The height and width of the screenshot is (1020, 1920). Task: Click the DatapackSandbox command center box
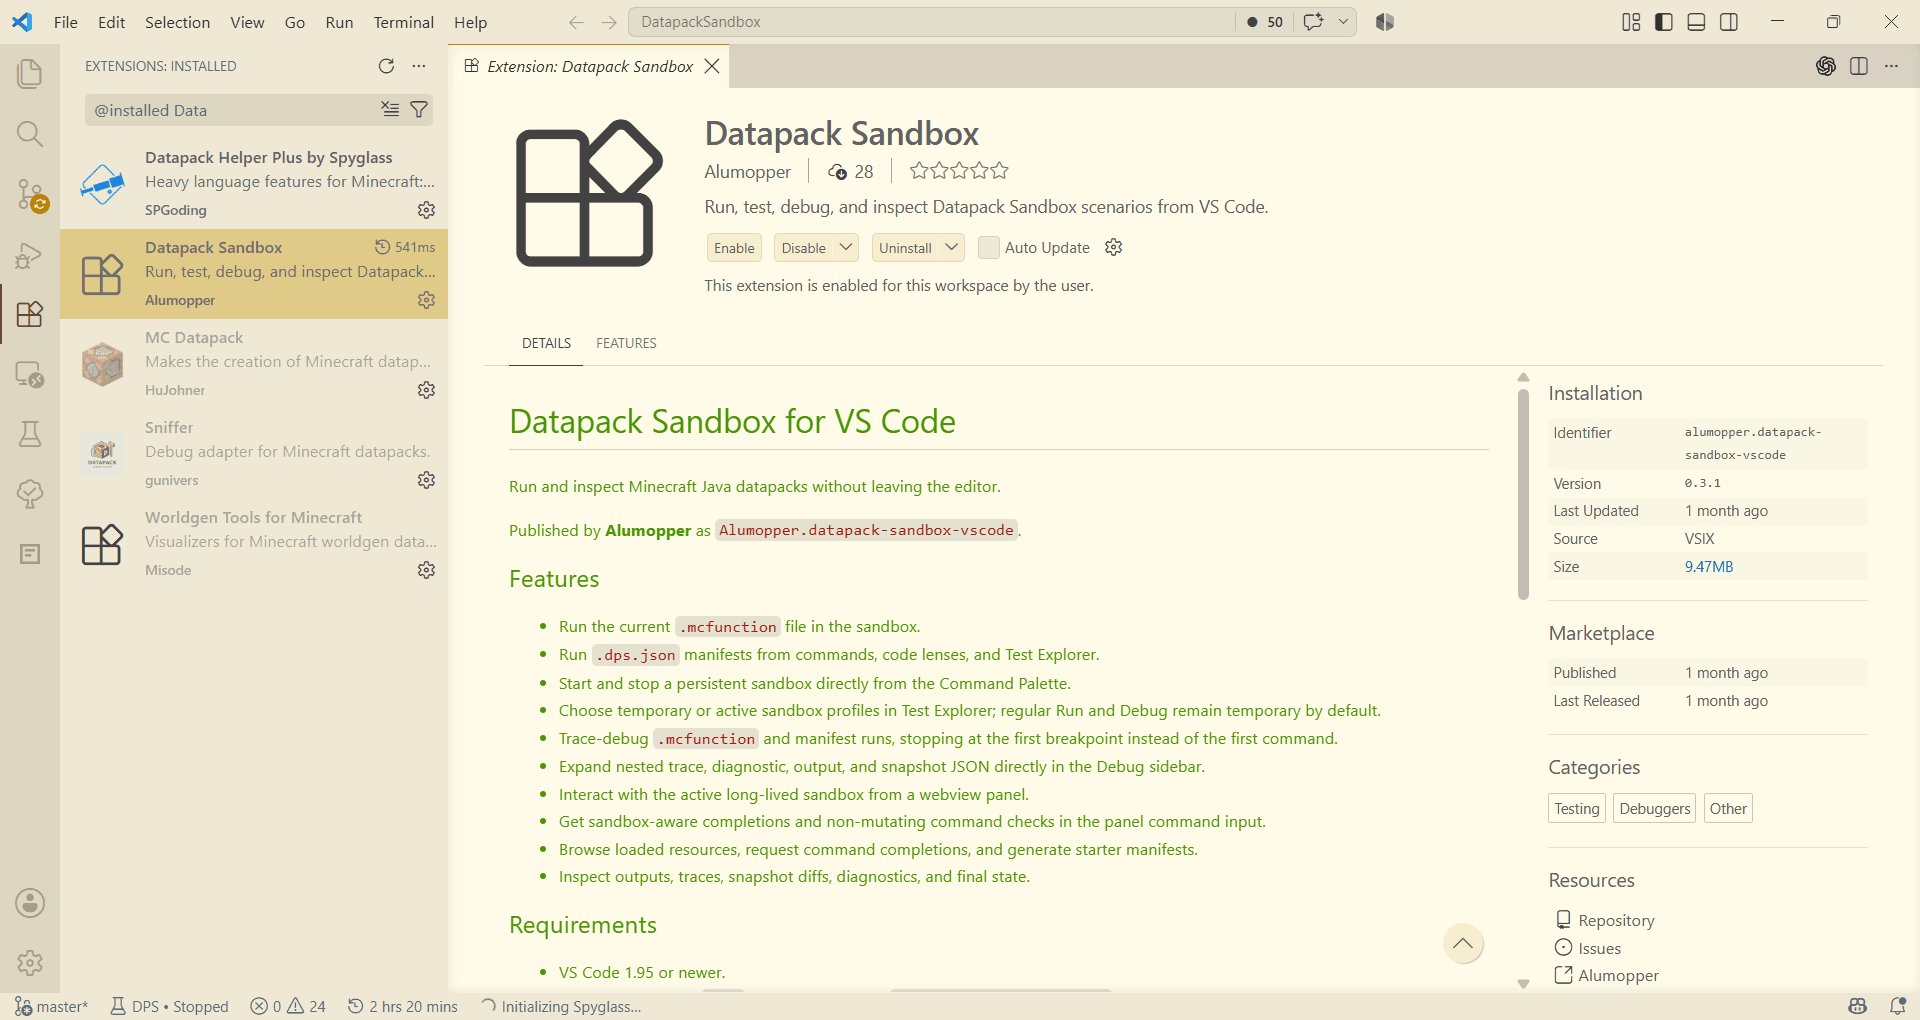tap(931, 22)
